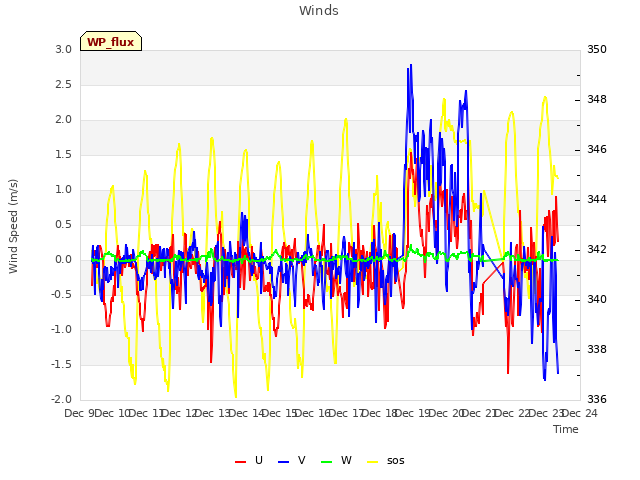Click the 'Dec 9' date tick label
This screenshot has height=480, width=640.
point(79,414)
